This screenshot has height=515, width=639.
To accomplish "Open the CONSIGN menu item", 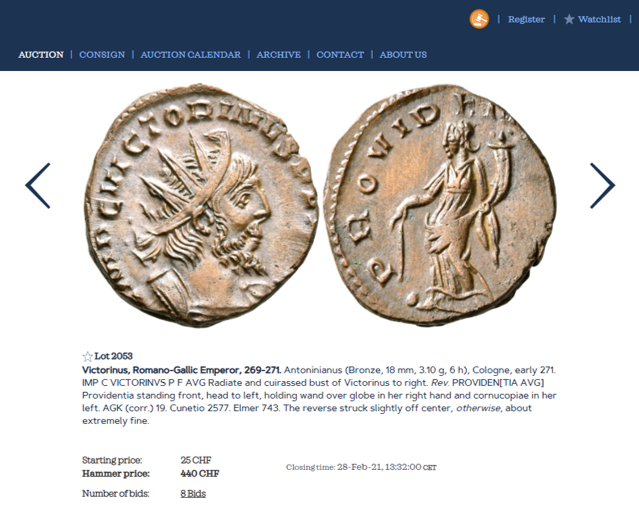I will click(102, 55).
